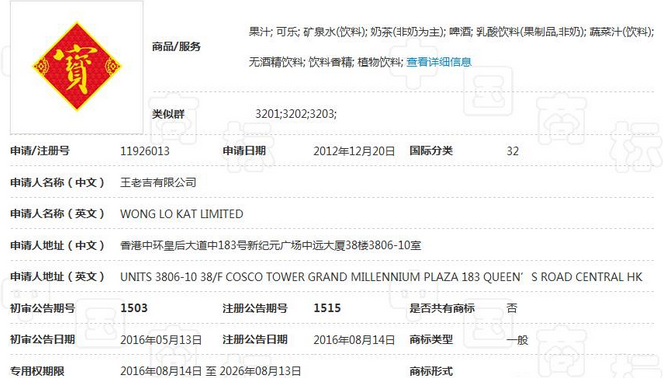
Task: Click the 商品/服务 label
Action: pos(176,47)
